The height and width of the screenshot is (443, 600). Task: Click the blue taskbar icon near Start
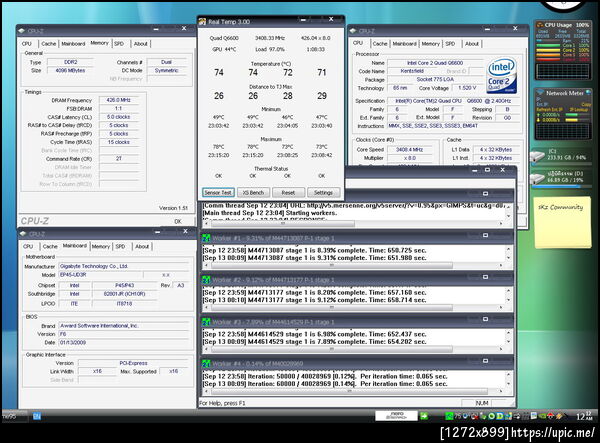pos(37,416)
